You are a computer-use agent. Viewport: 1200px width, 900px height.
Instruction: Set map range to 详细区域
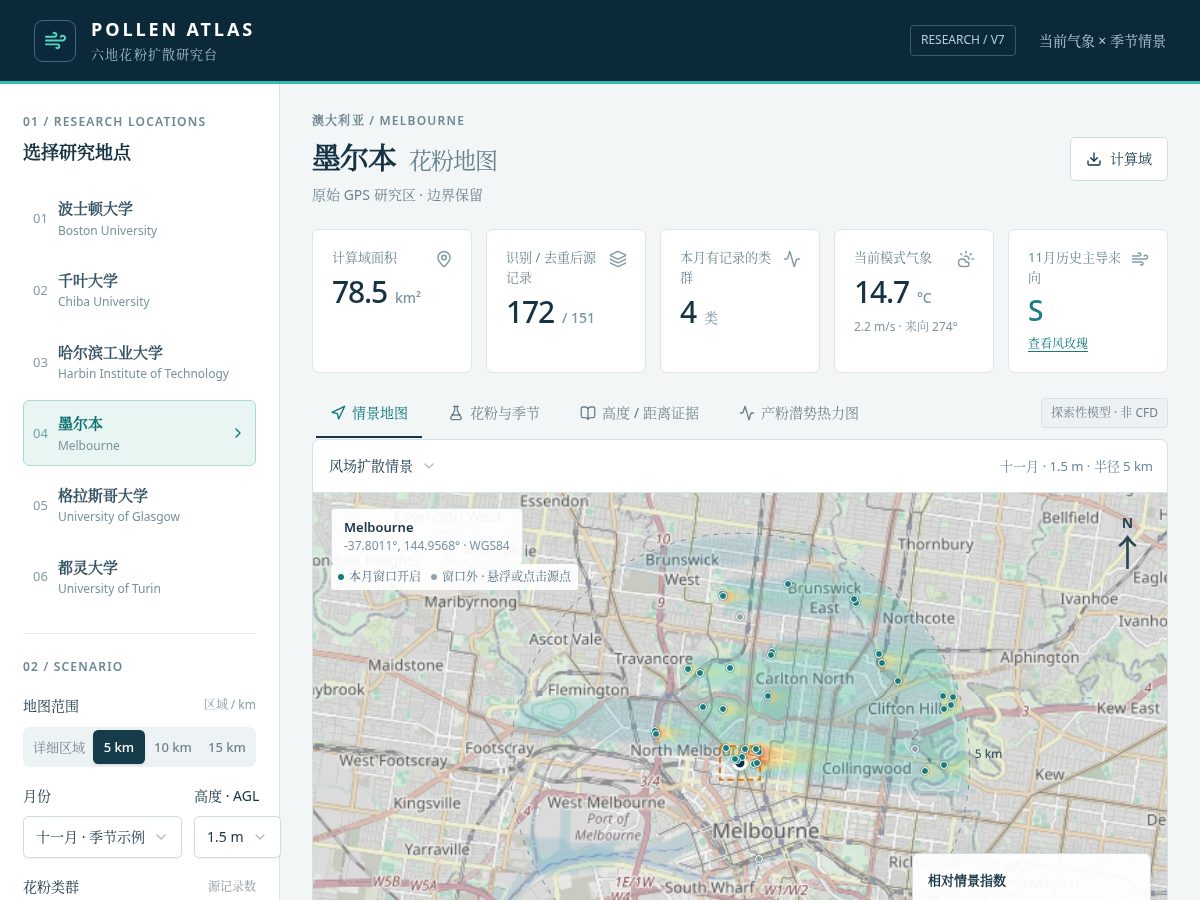coord(59,747)
